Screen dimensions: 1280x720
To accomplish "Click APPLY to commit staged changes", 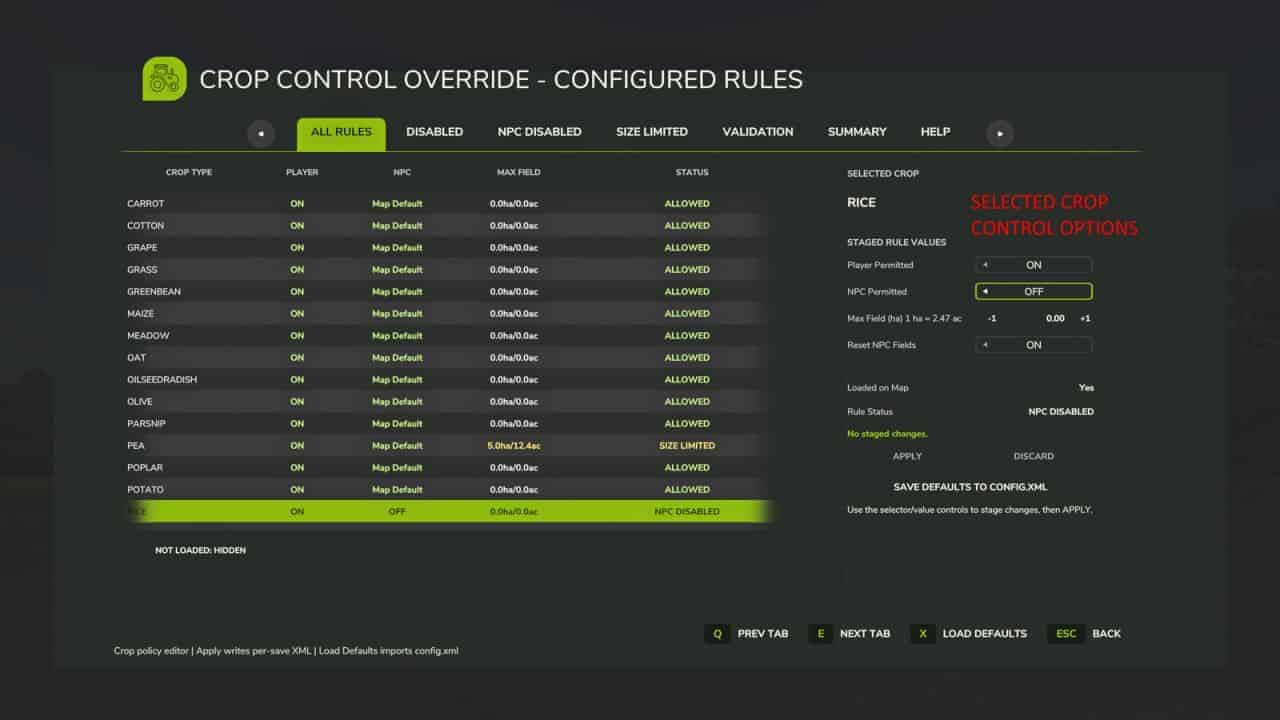I will pyautogui.click(x=907, y=456).
